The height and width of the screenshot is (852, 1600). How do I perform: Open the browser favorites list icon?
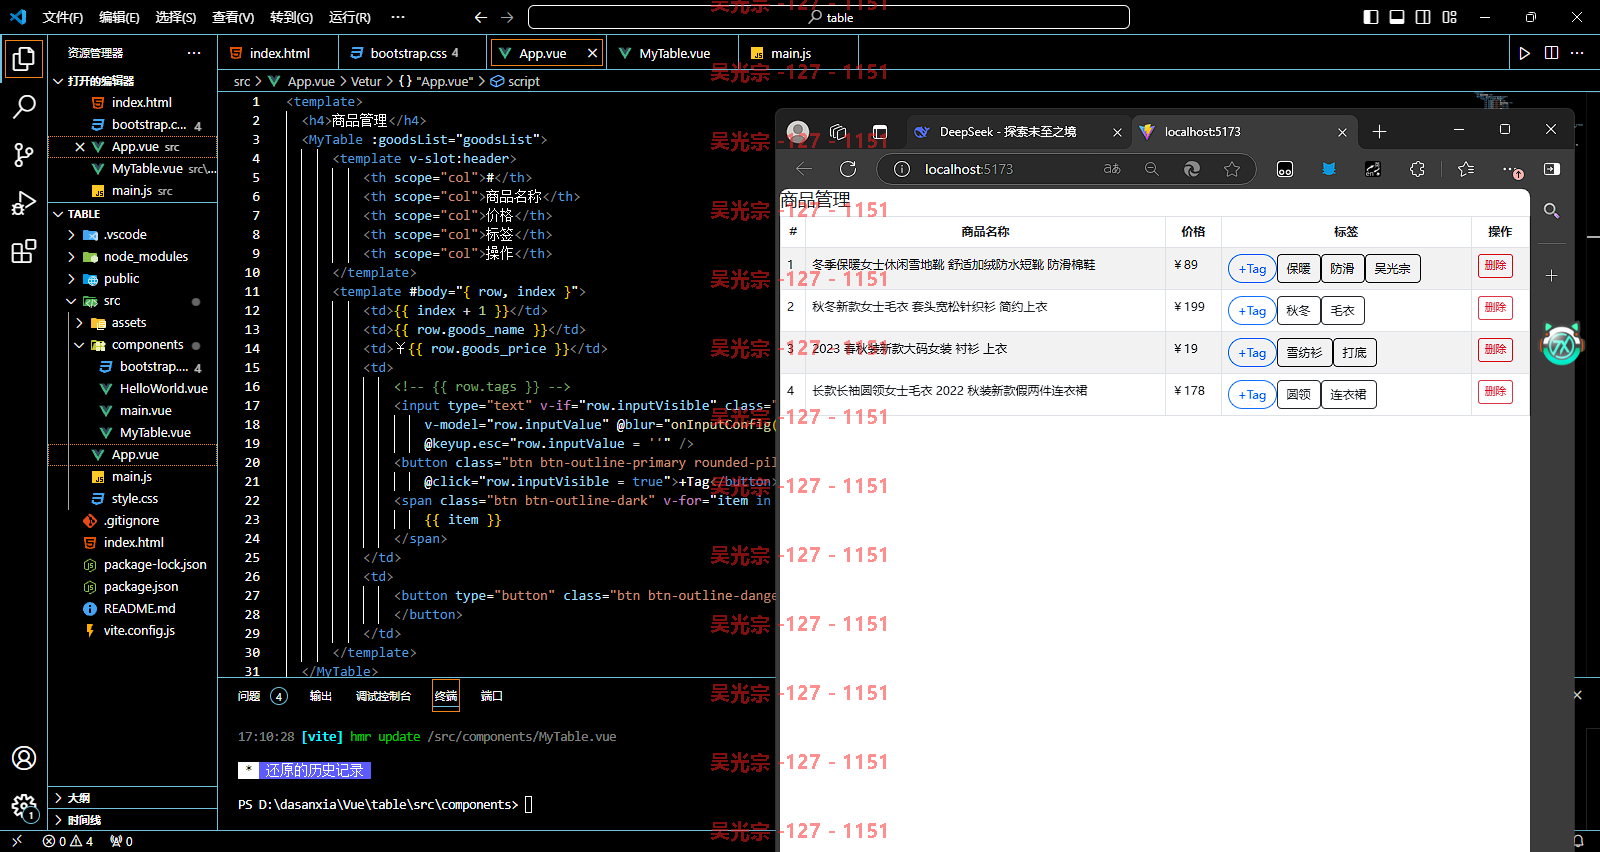(x=1466, y=169)
